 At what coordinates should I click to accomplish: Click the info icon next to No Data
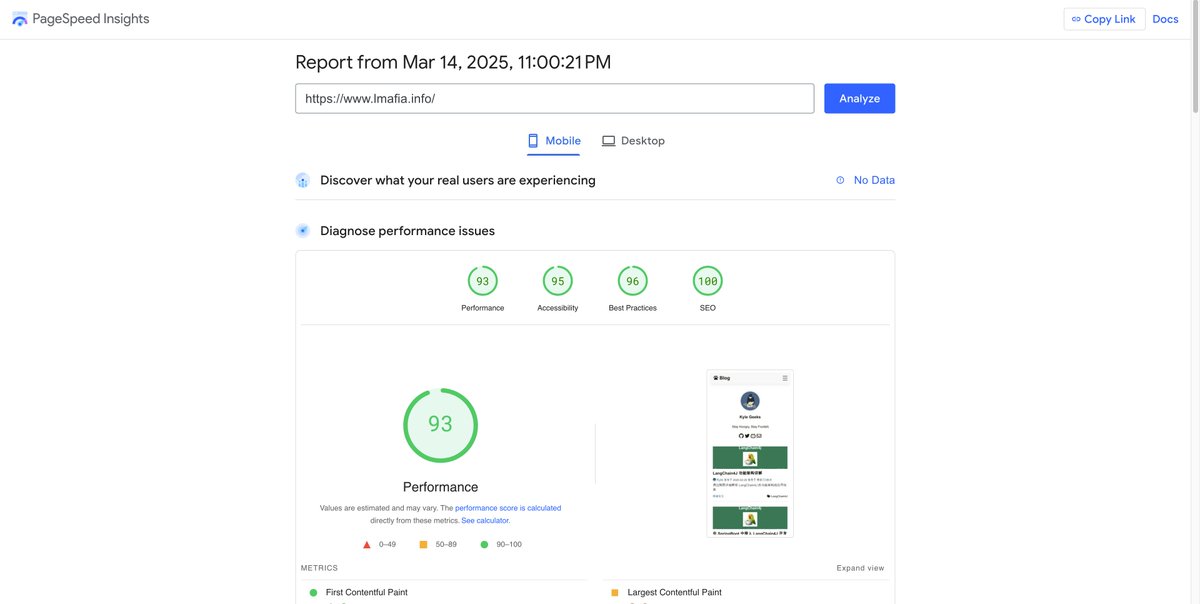coord(838,179)
